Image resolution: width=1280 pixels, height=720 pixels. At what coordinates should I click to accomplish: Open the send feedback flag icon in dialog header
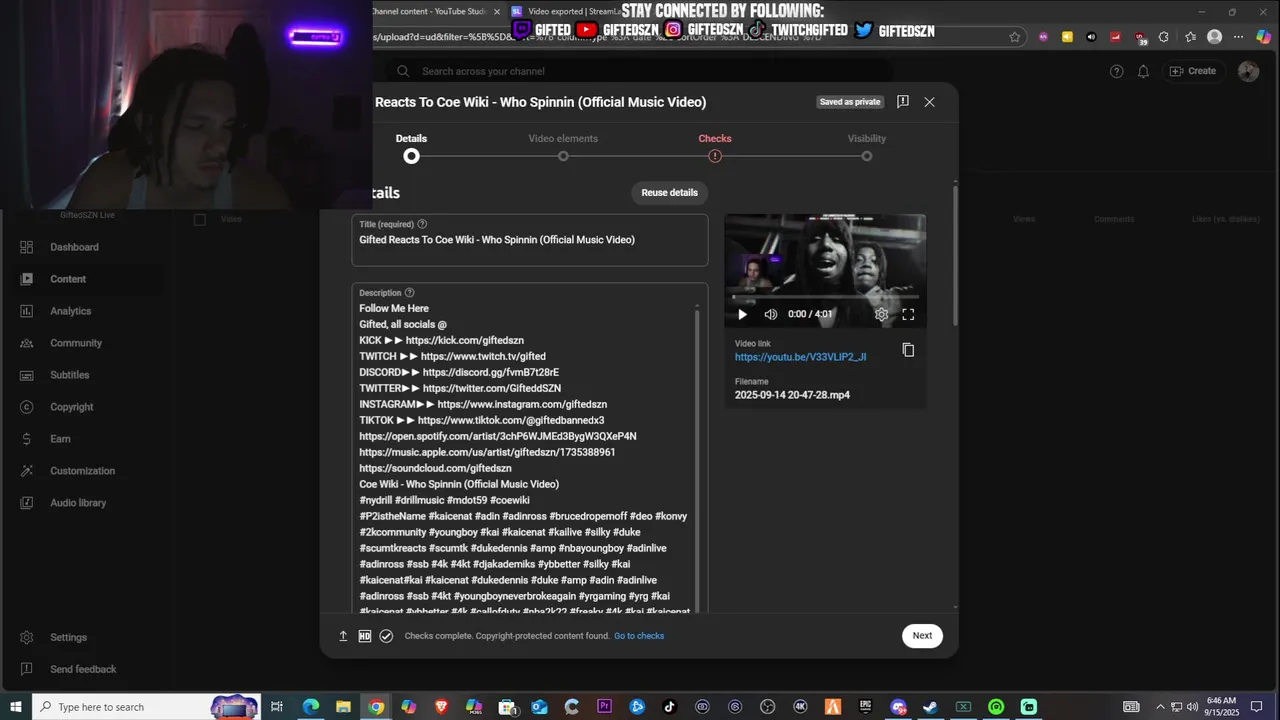coord(902,102)
